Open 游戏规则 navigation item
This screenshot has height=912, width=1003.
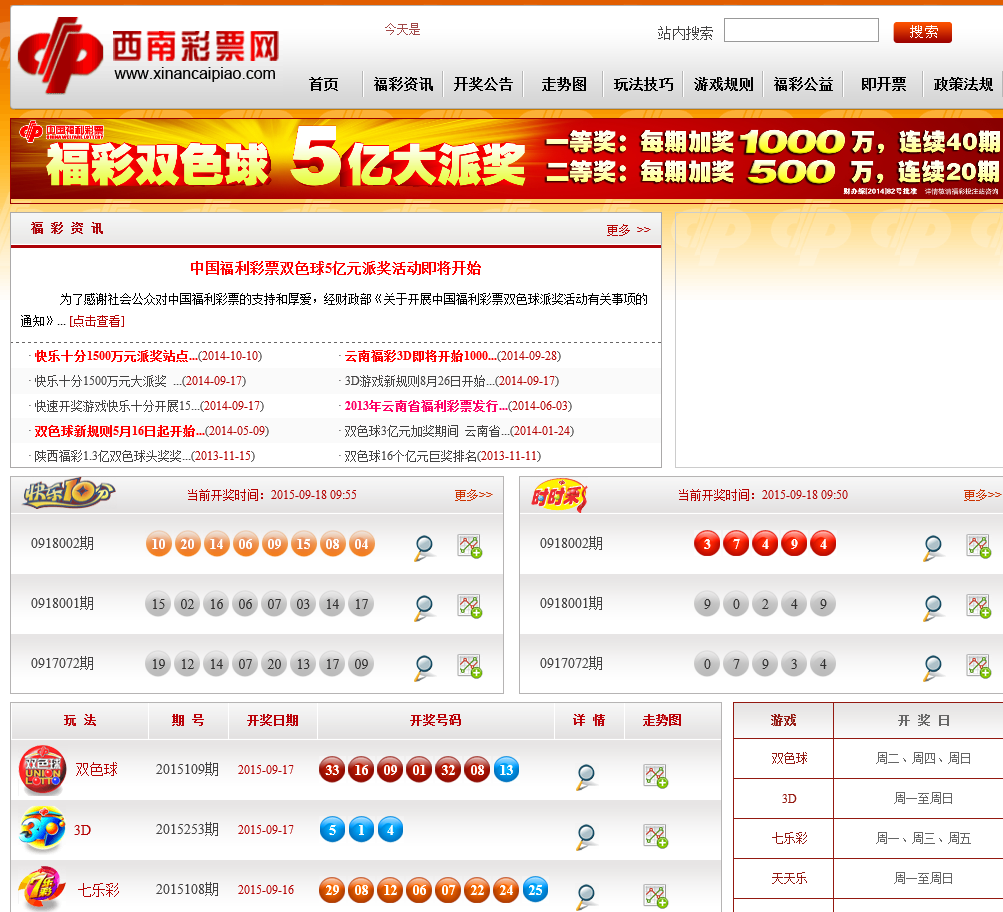coord(723,84)
